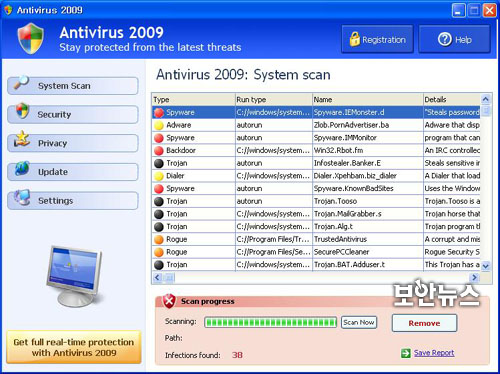The image size is (500, 374).
Task: Minimize the Antivirus 2009 window
Action: (458, 10)
